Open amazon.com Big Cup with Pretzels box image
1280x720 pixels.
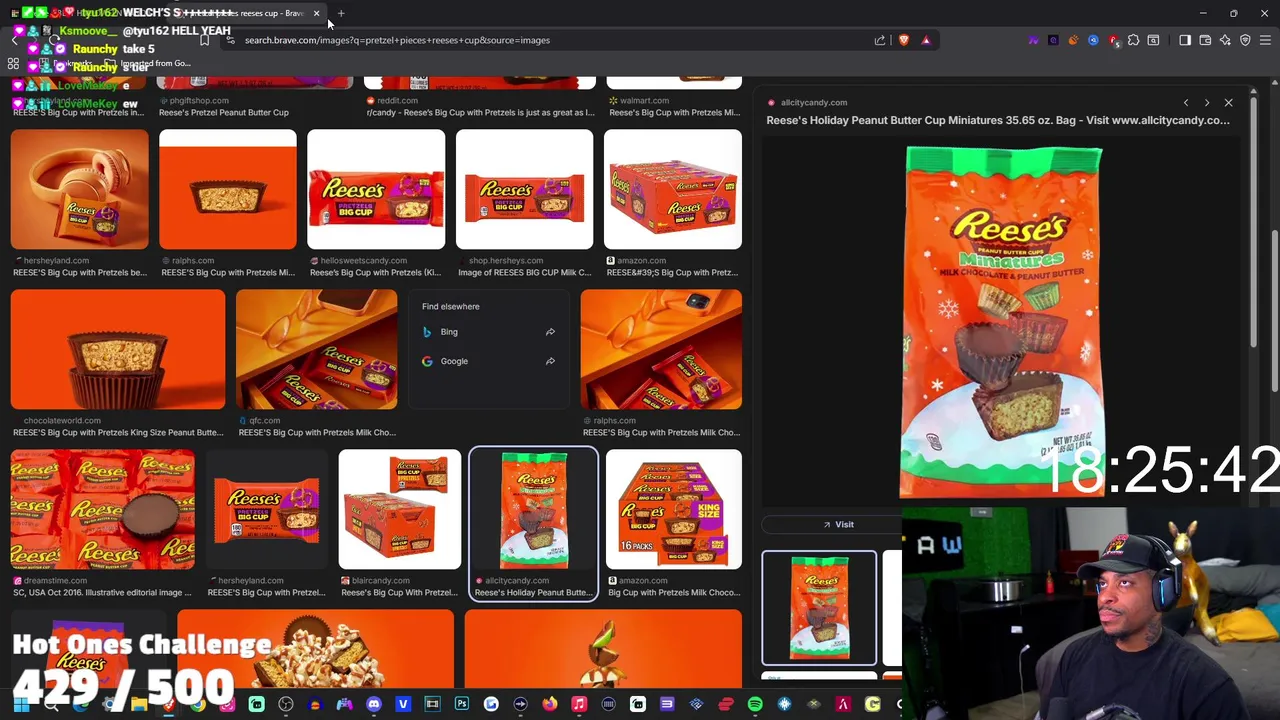[673, 189]
